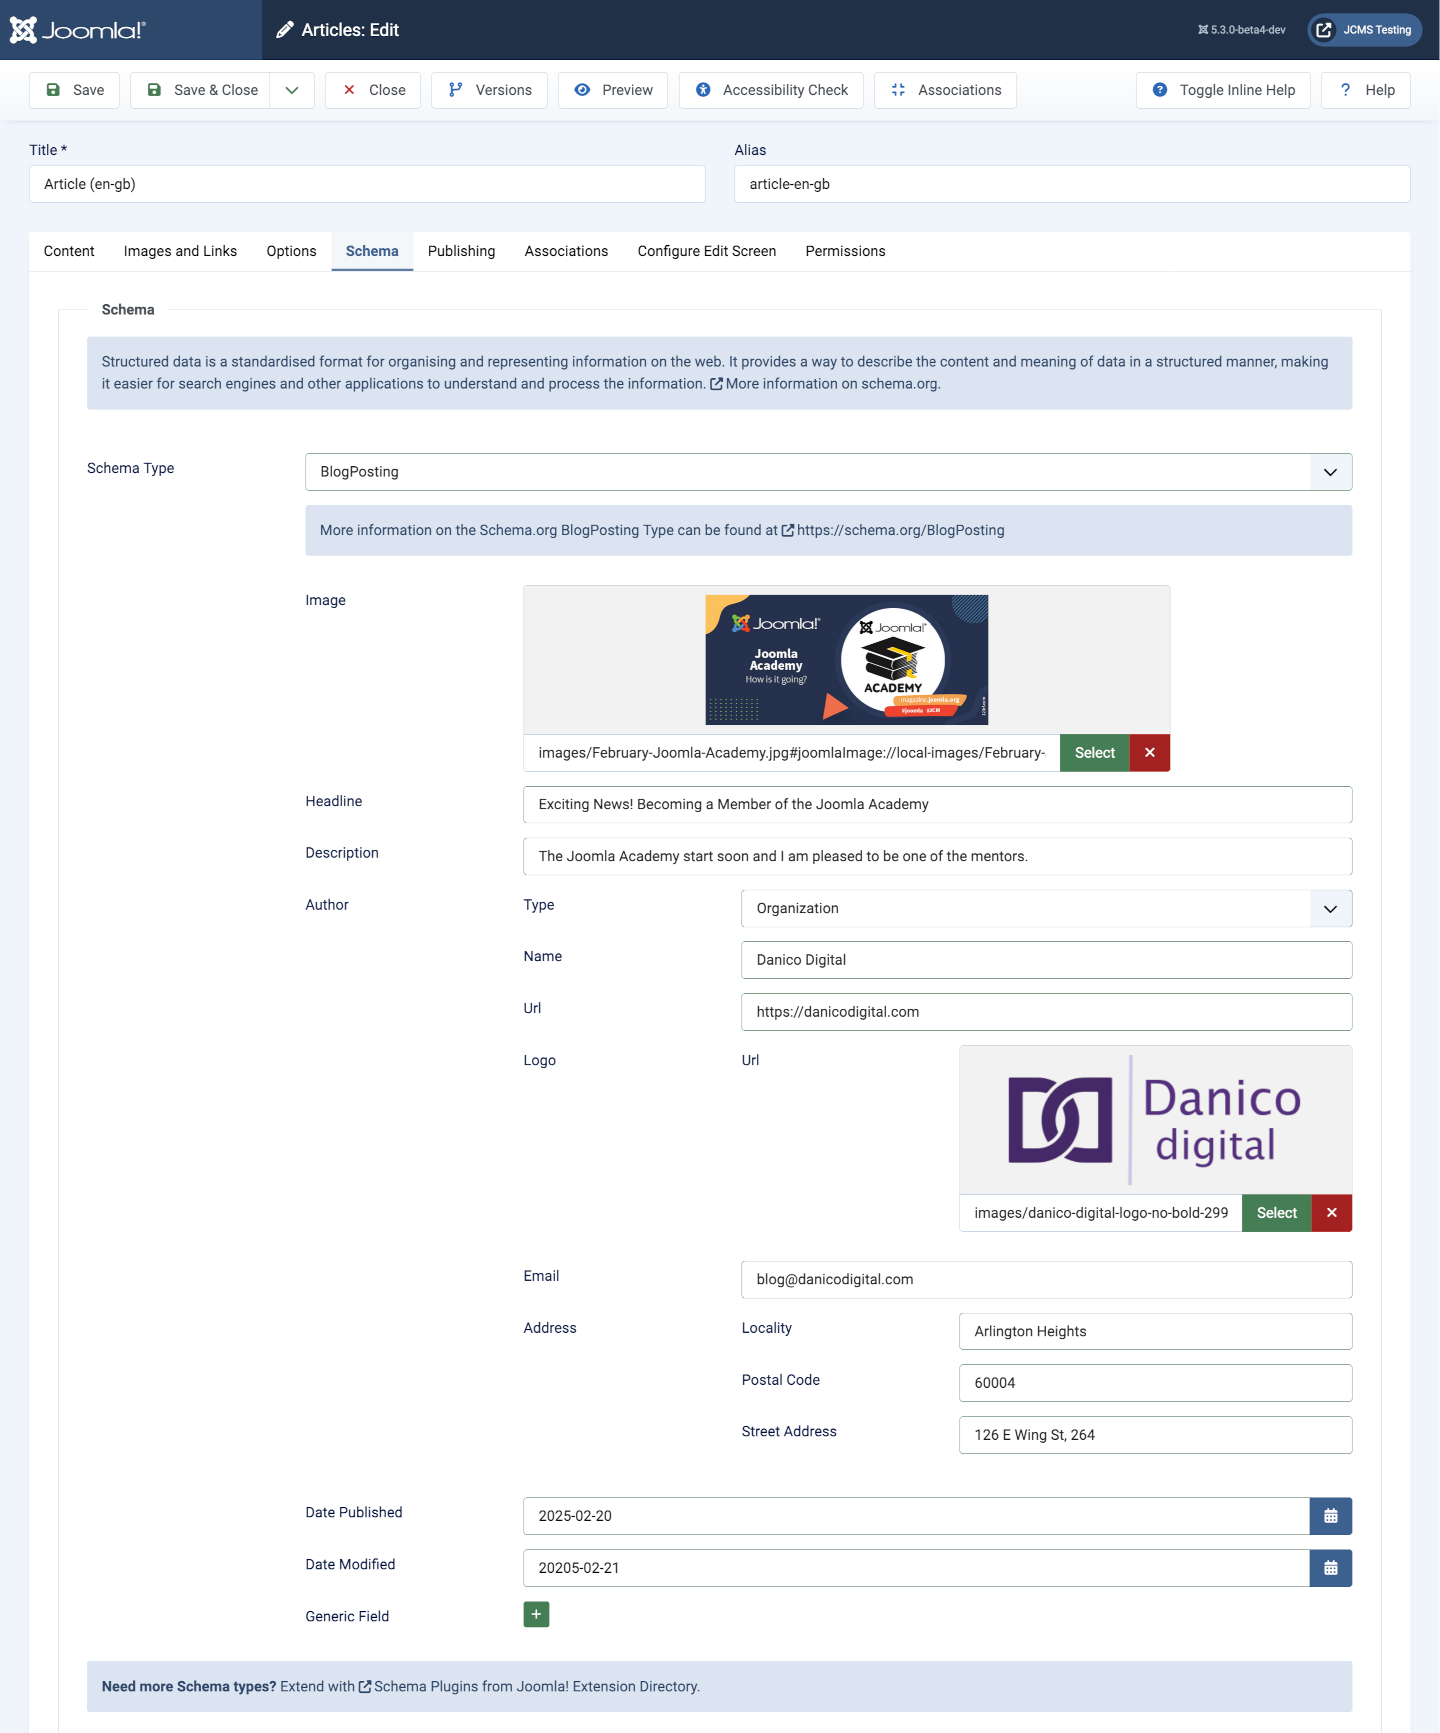Click the Street Address field
Screen dimensions: 1440x1733
(x=1155, y=1435)
